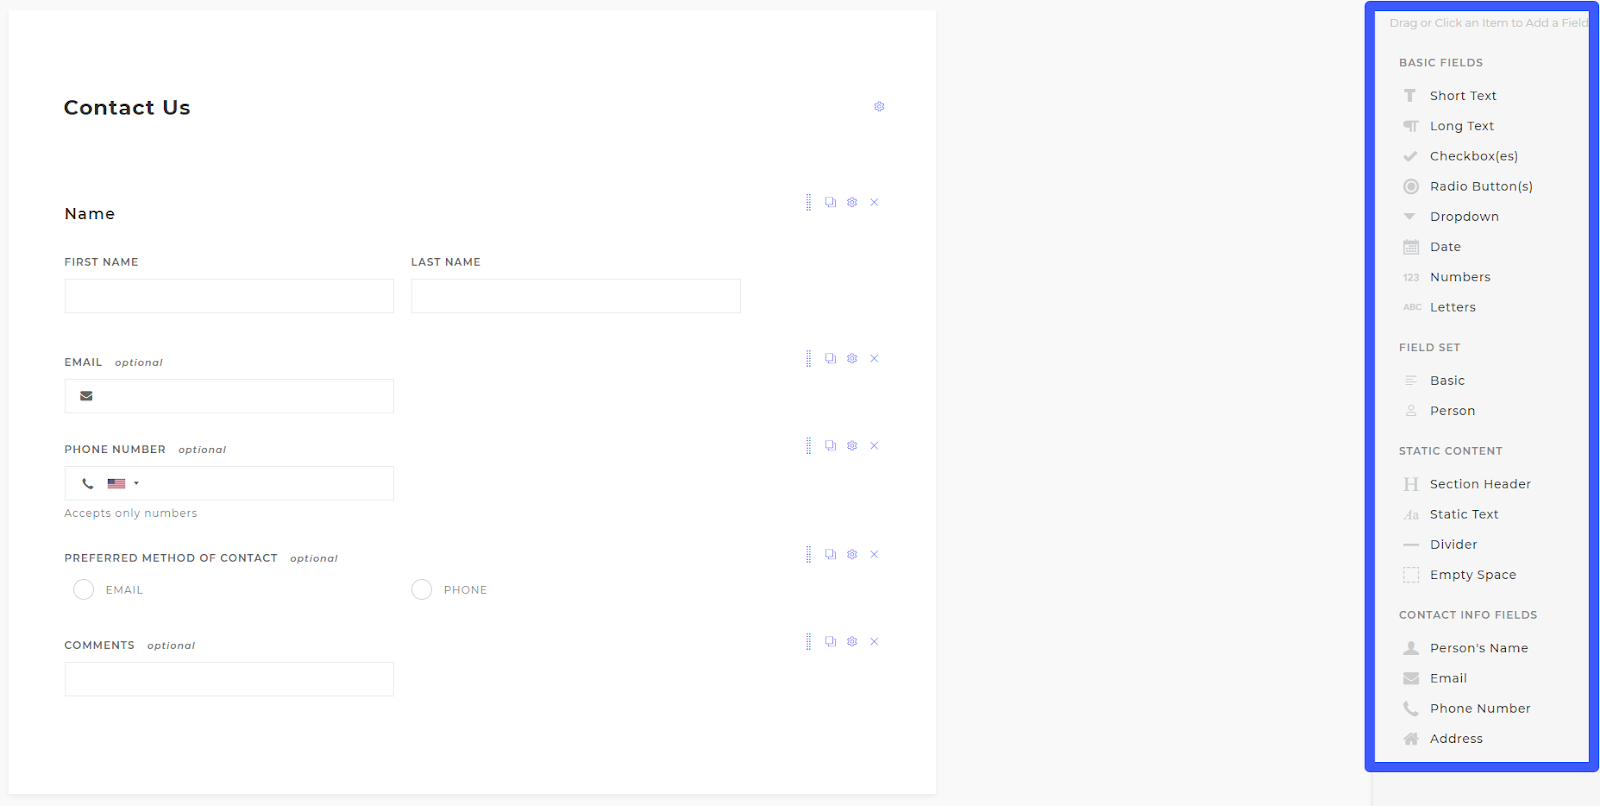Add the Address contact field
This screenshot has height=806, width=1600.
click(x=1456, y=739)
